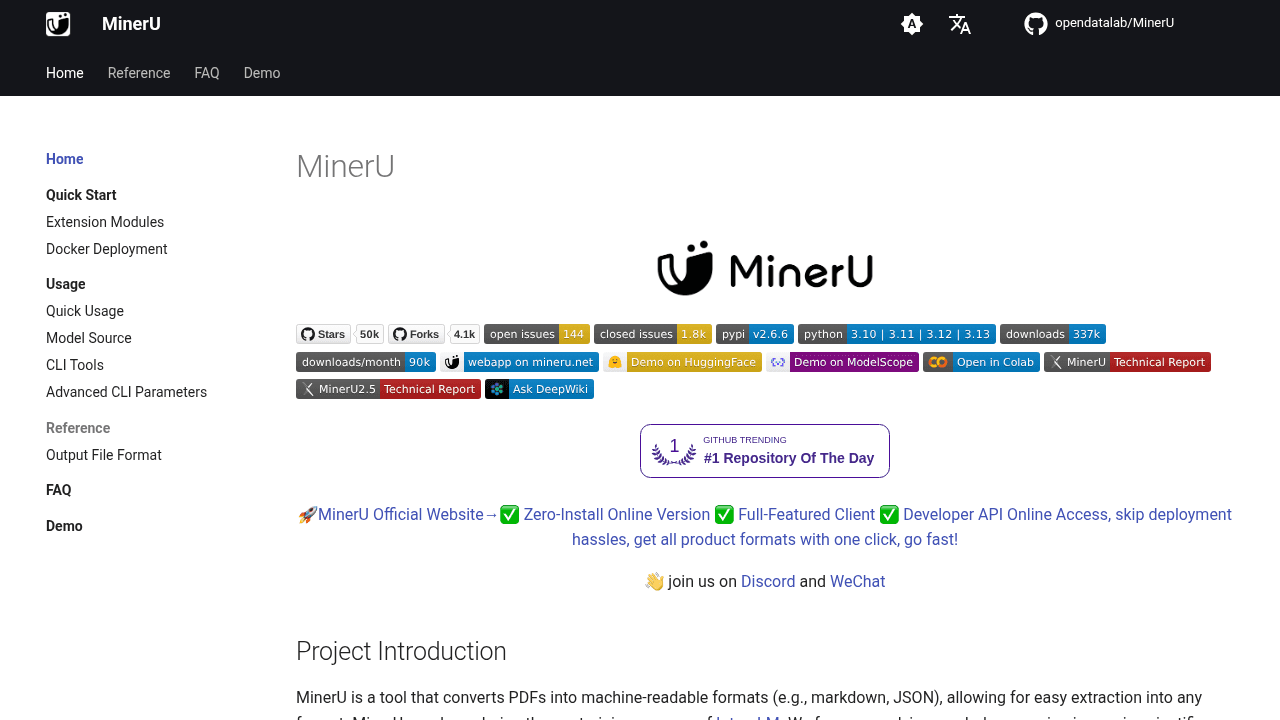This screenshot has width=1280, height=720.
Task: Open the FAQ tab in top navigation
Action: pos(206,72)
